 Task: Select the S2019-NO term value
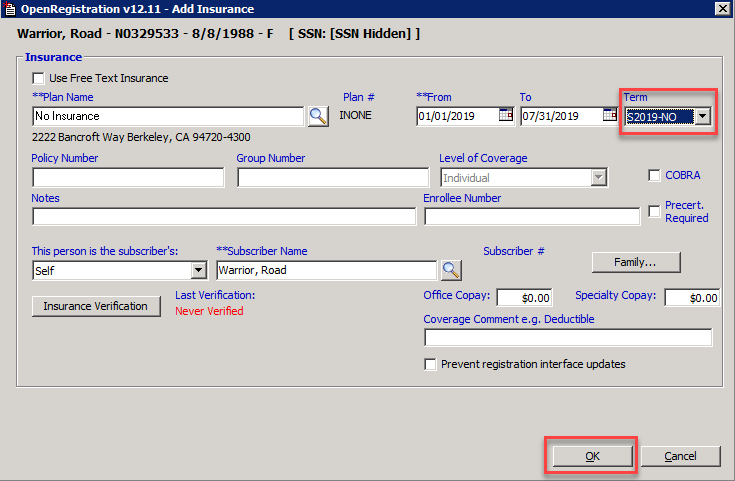(x=660, y=117)
